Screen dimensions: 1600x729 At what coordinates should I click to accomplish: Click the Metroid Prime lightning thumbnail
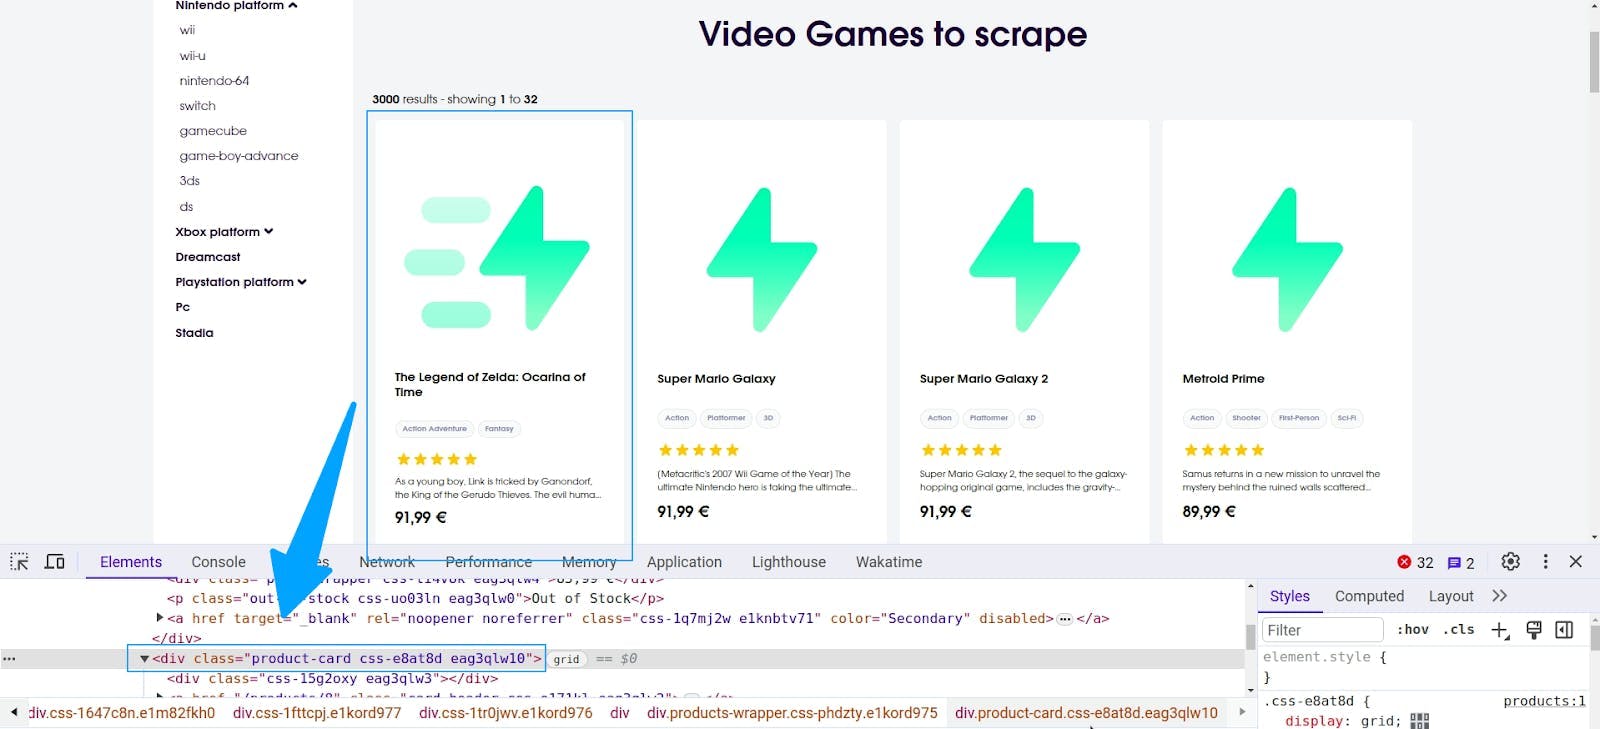coord(1287,260)
